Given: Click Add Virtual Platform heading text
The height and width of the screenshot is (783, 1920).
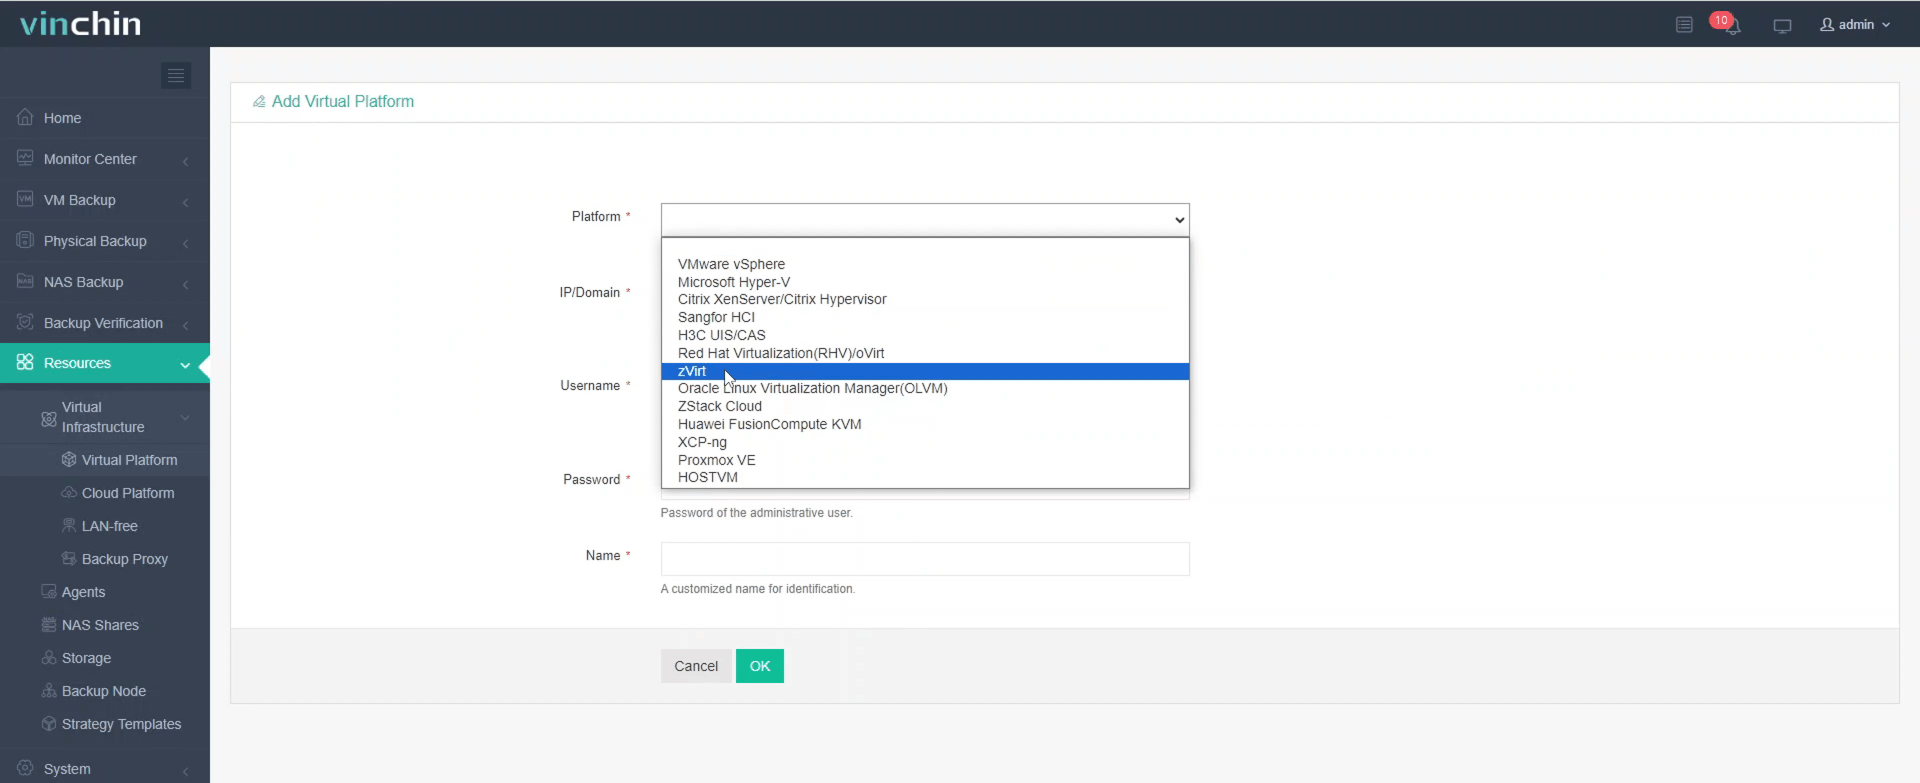Looking at the screenshot, I should (x=343, y=101).
